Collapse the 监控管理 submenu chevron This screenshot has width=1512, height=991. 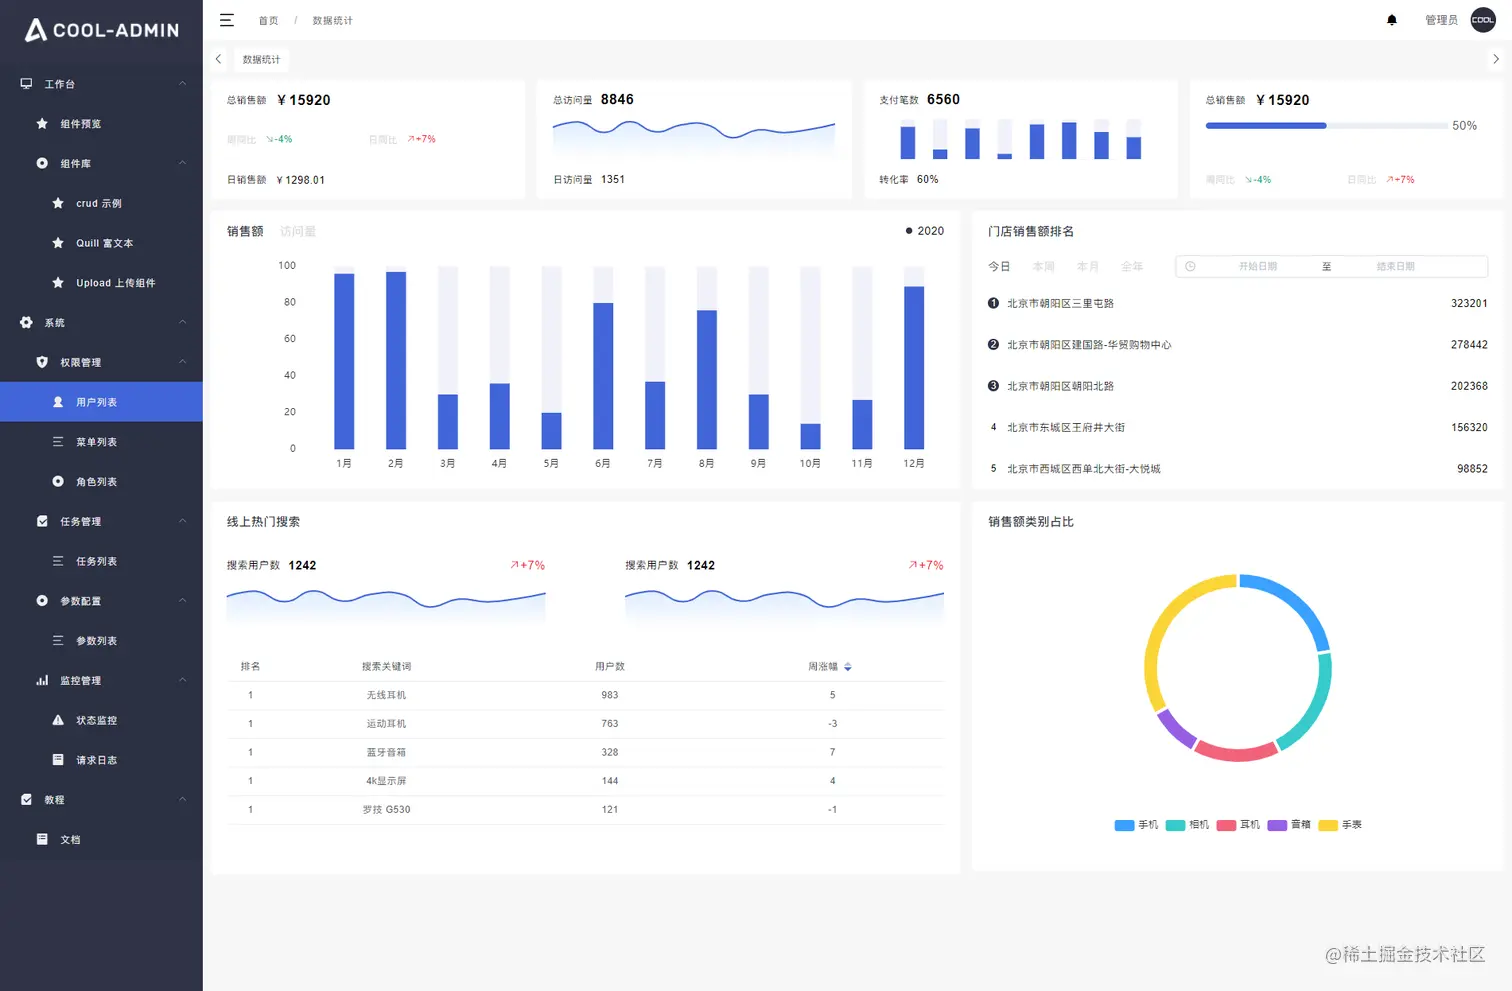pos(182,680)
